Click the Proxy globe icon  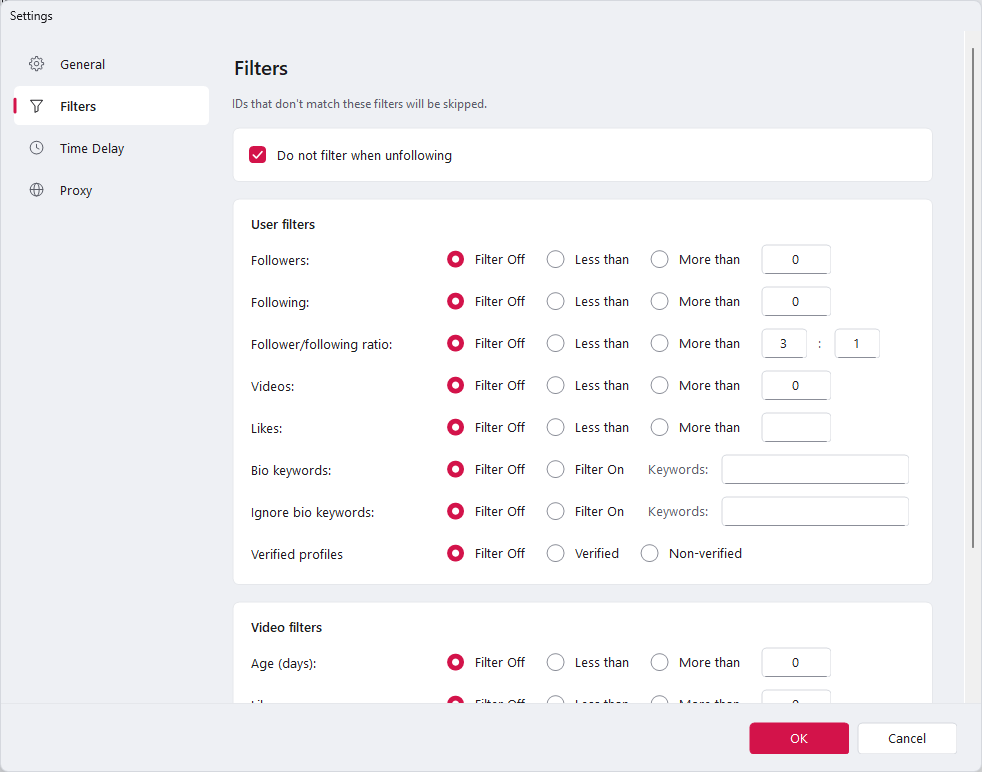(x=36, y=190)
